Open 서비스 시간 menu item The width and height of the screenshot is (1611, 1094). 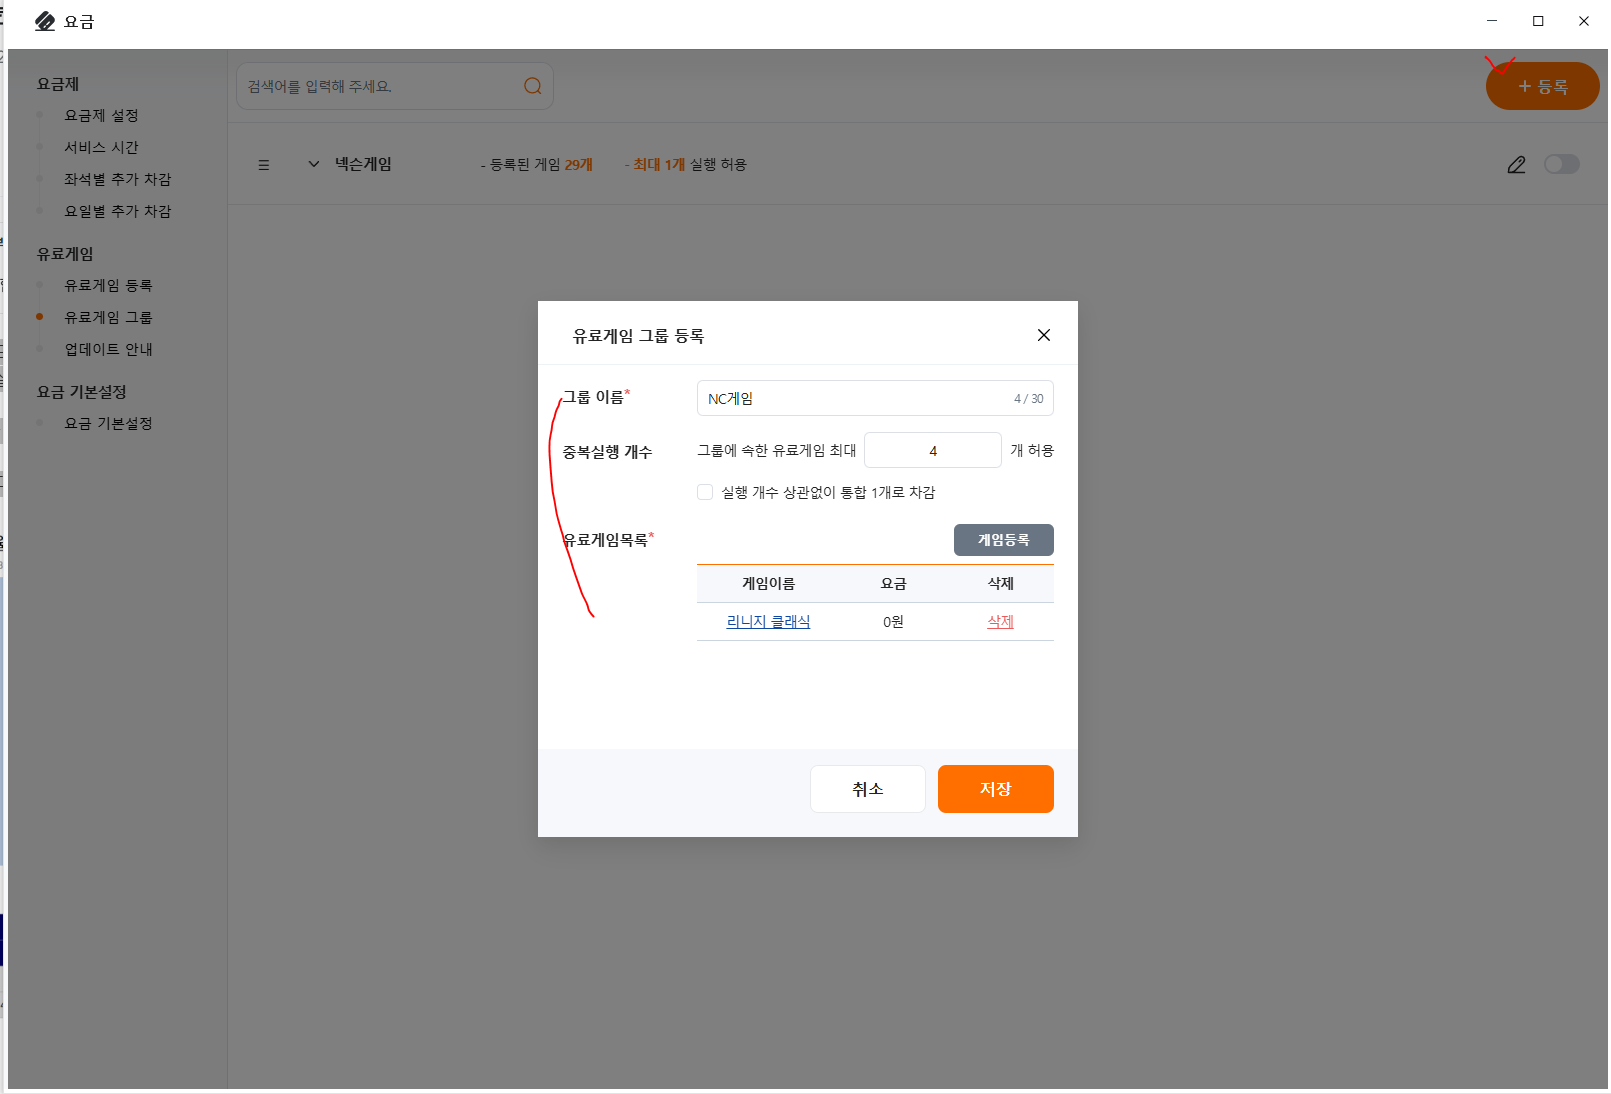[x=101, y=147]
